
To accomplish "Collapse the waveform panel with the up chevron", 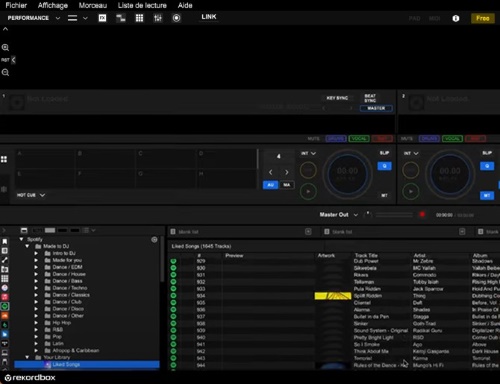I will coord(5,29).
